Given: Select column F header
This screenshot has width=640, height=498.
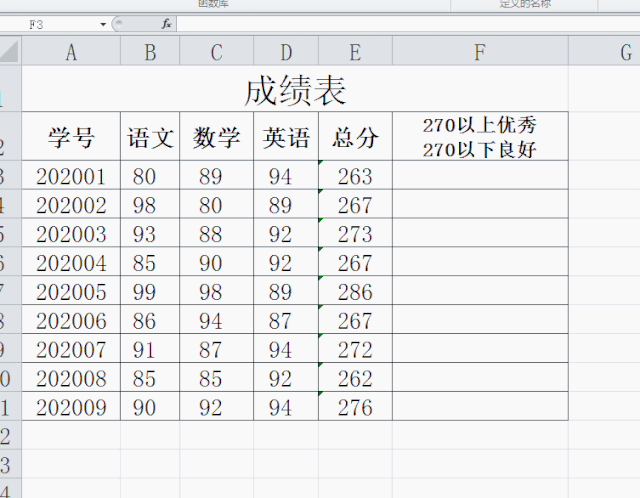Looking at the screenshot, I should pyautogui.click(x=480, y=51).
